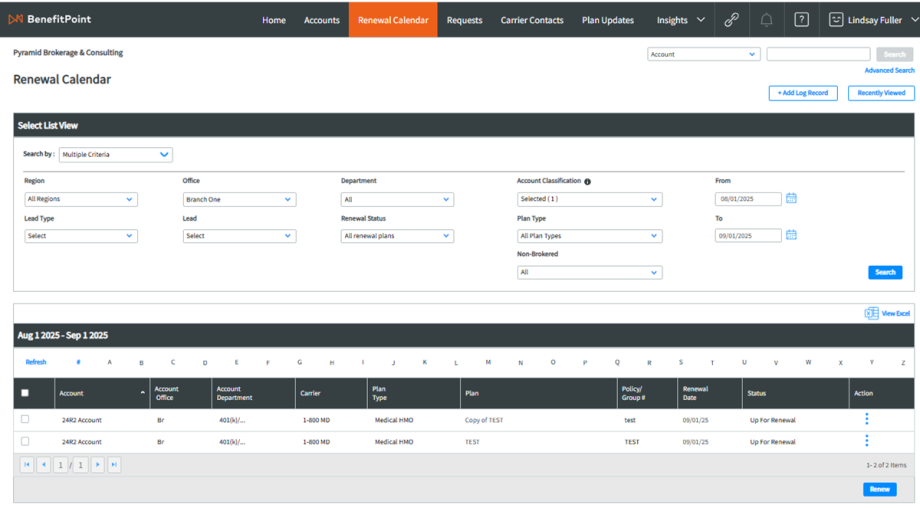Open the help question mark icon
This screenshot has width=920, height=508.
pyautogui.click(x=801, y=20)
